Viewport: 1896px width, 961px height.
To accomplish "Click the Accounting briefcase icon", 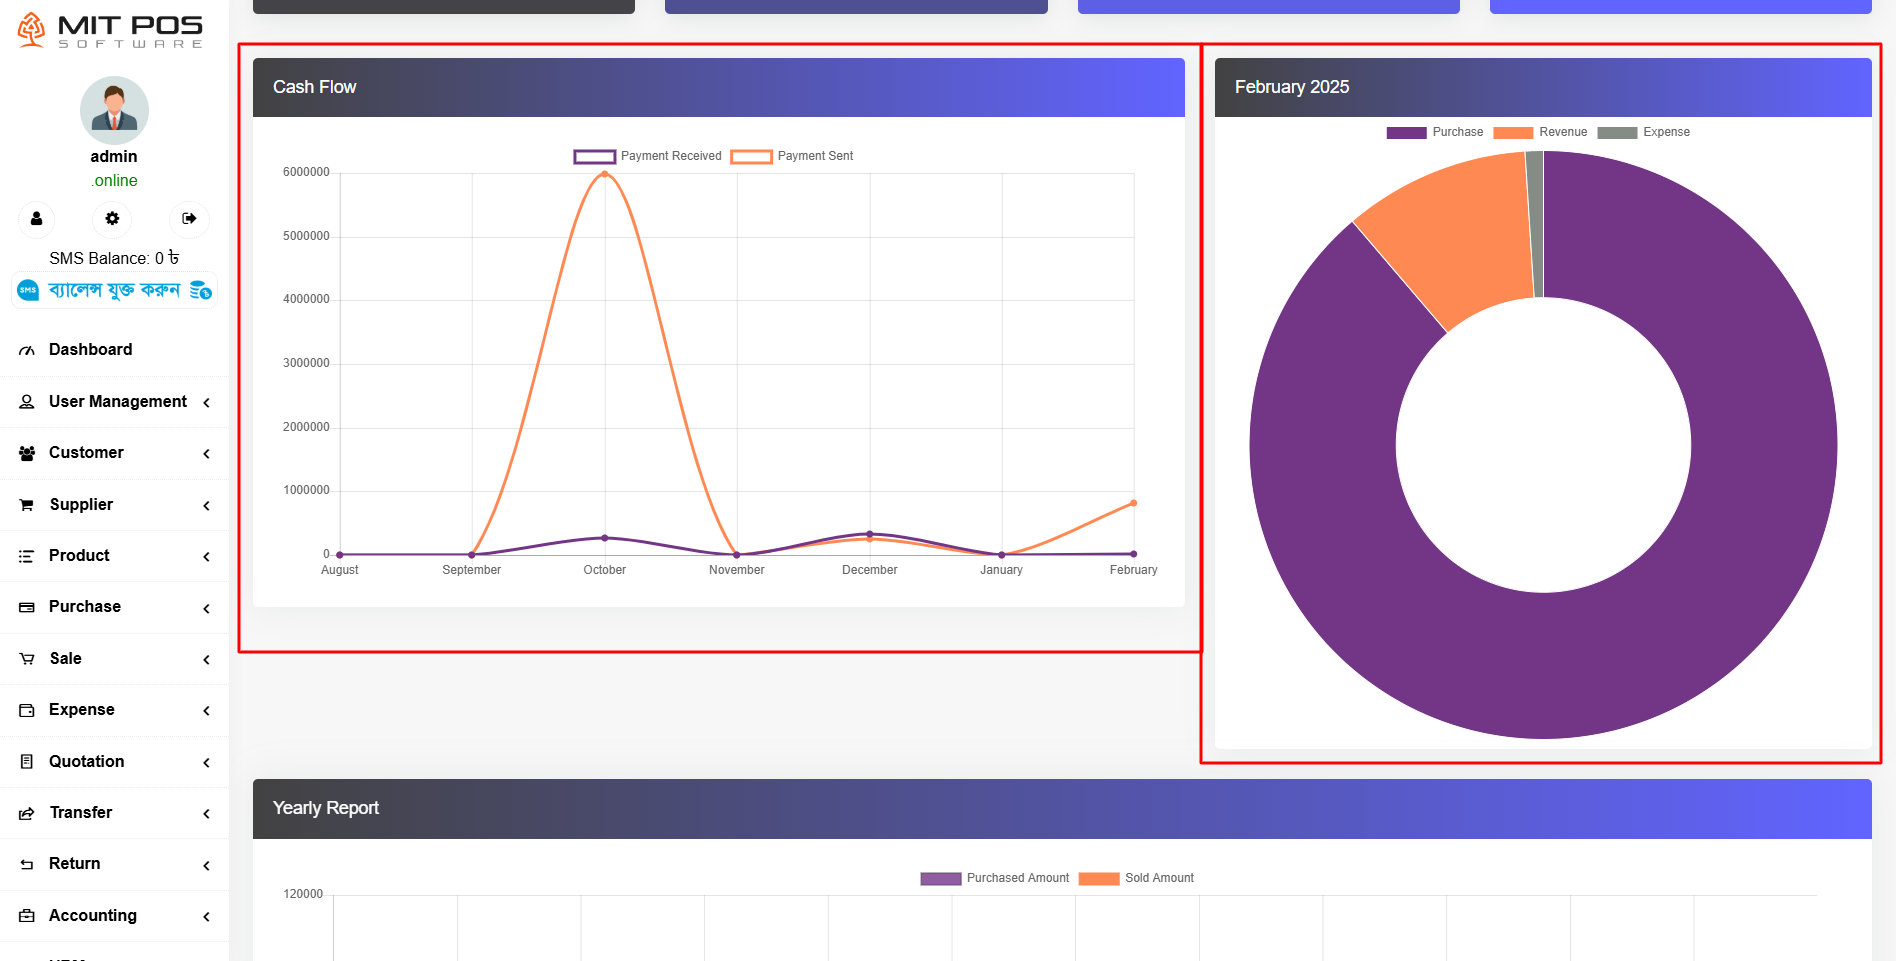I will (27, 916).
